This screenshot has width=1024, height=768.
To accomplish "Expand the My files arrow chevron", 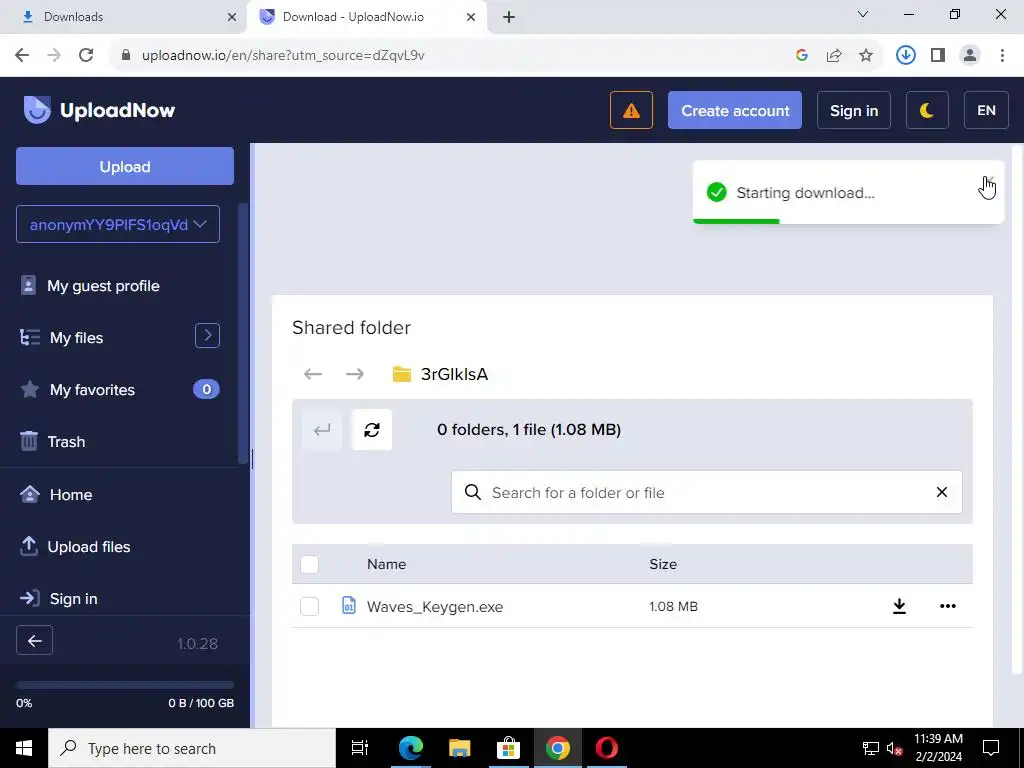I will click(x=207, y=336).
